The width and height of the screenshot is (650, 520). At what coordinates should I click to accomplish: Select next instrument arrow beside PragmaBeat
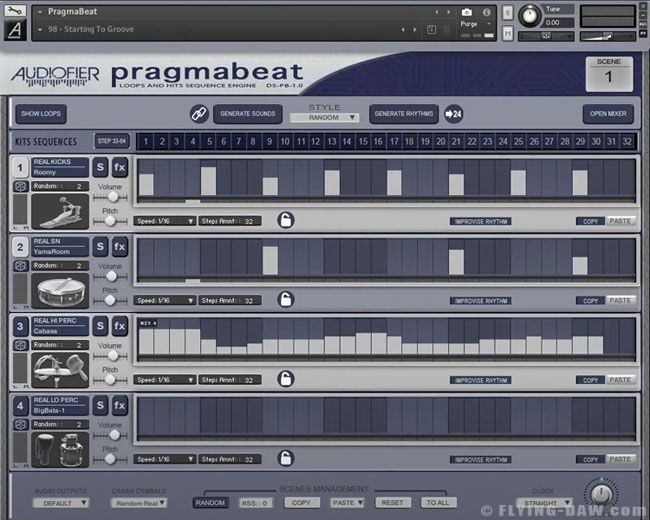pyautogui.click(x=449, y=12)
